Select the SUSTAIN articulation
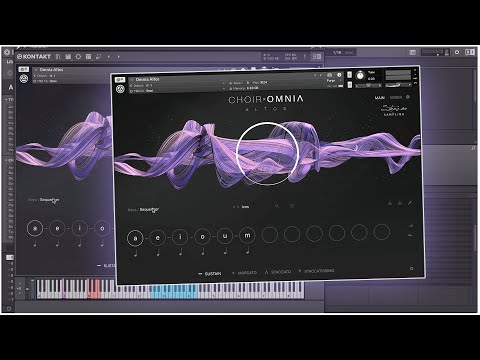 click(x=210, y=274)
